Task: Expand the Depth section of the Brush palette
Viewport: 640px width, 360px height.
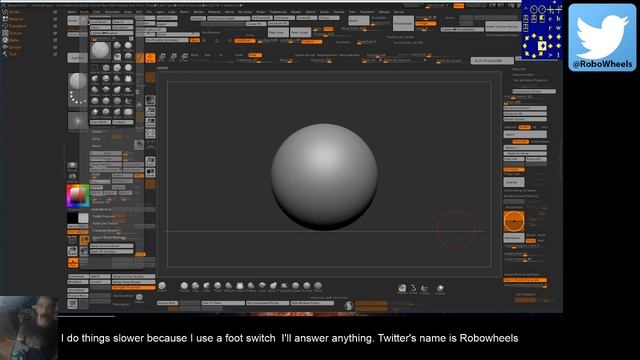Action: pos(97,145)
